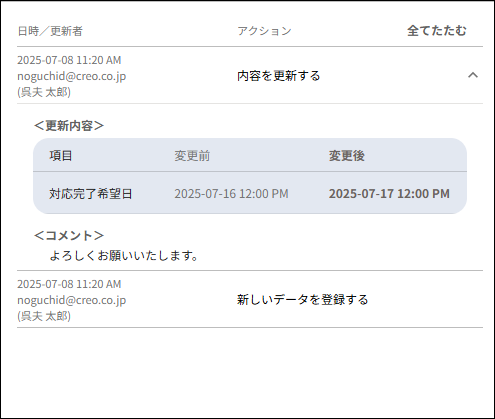Click the 変更後 table header

coord(347,156)
